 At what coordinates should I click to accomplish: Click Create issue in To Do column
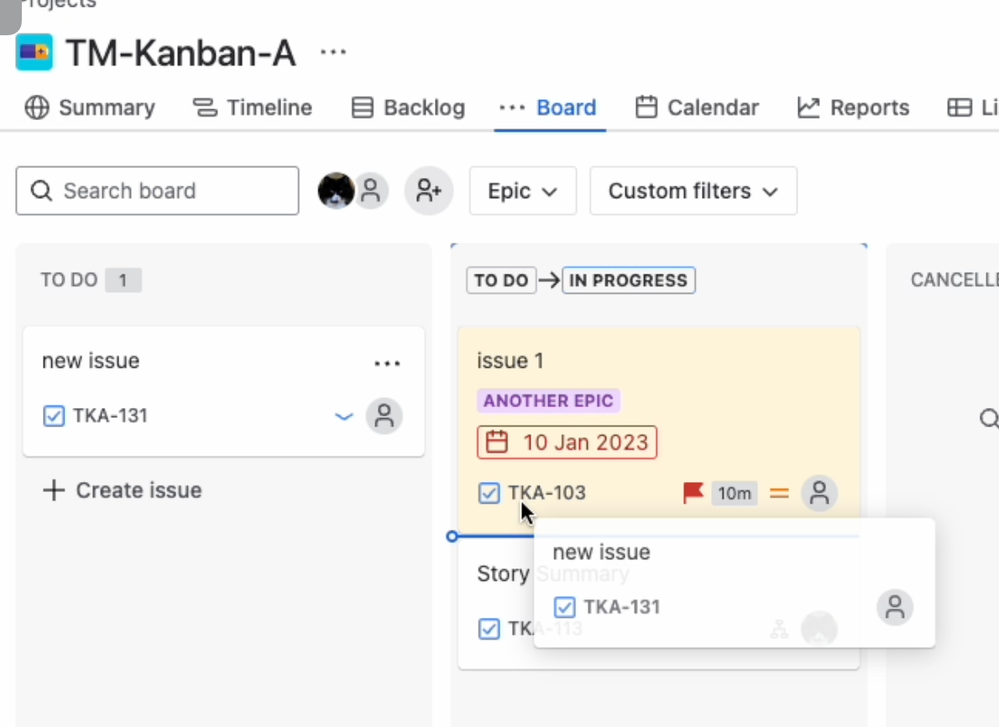coord(122,490)
